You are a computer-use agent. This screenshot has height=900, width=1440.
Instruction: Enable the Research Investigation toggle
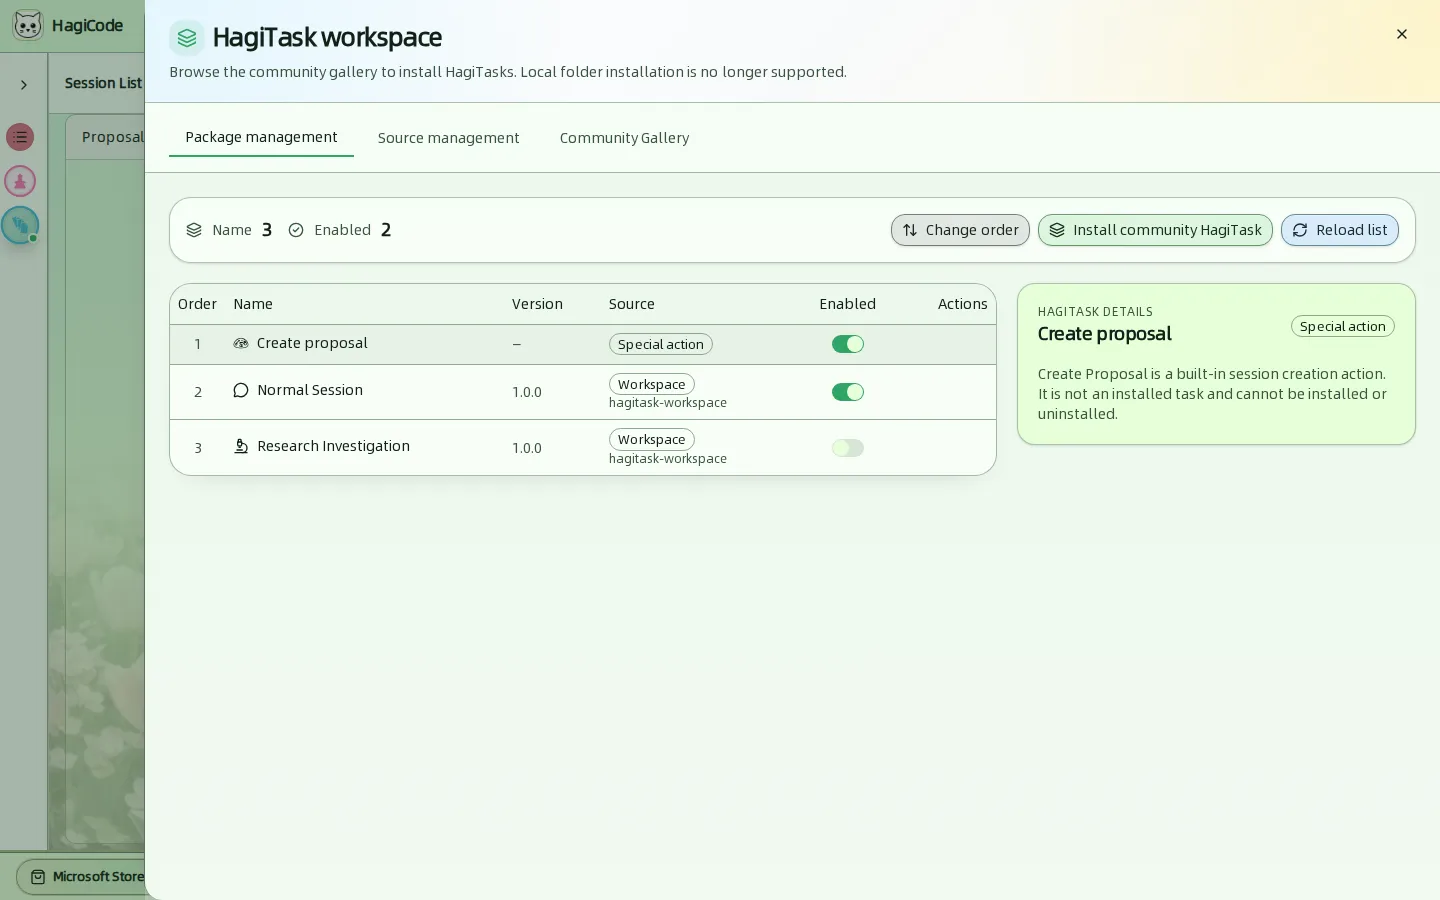(x=848, y=448)
